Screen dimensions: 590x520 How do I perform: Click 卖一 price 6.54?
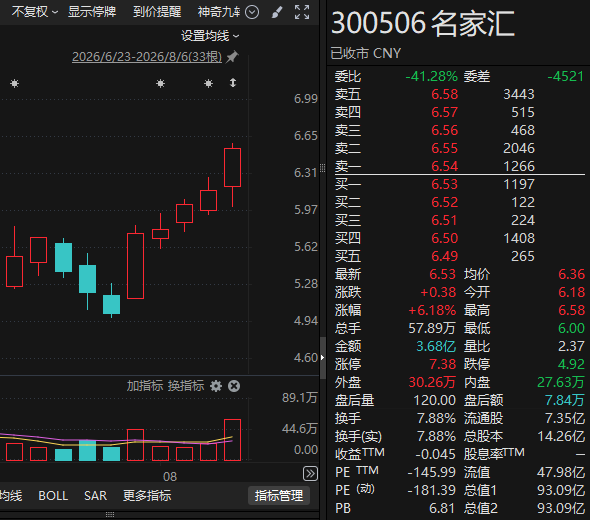click(444, 166)
